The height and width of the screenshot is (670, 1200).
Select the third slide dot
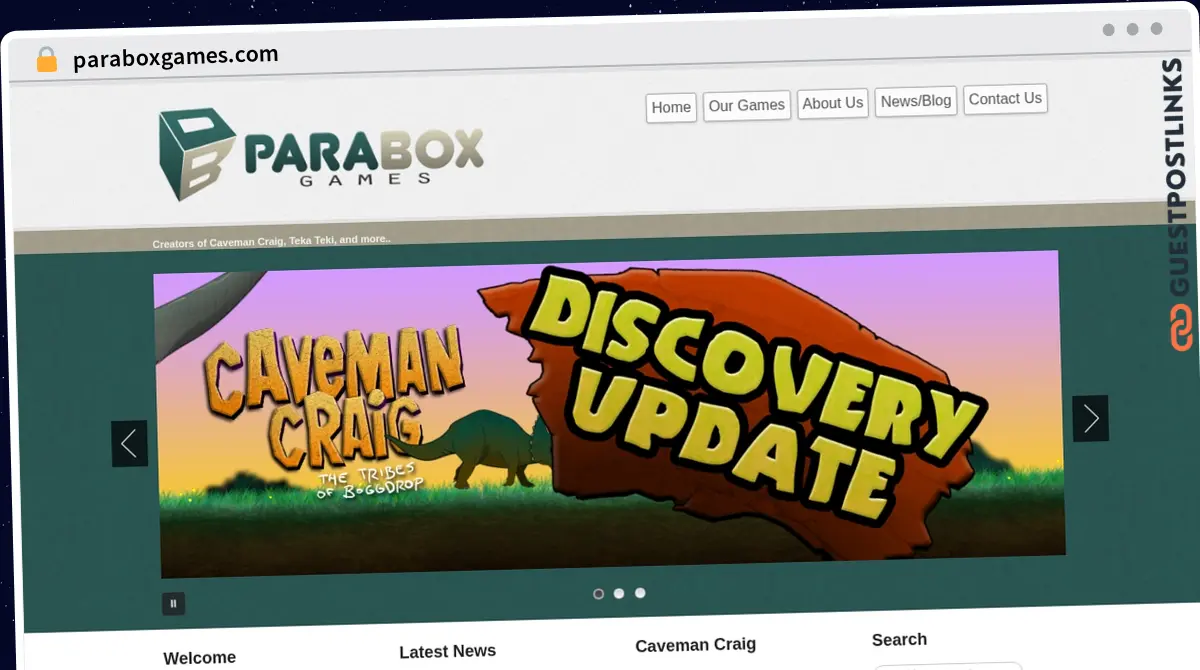pos(640,593)
